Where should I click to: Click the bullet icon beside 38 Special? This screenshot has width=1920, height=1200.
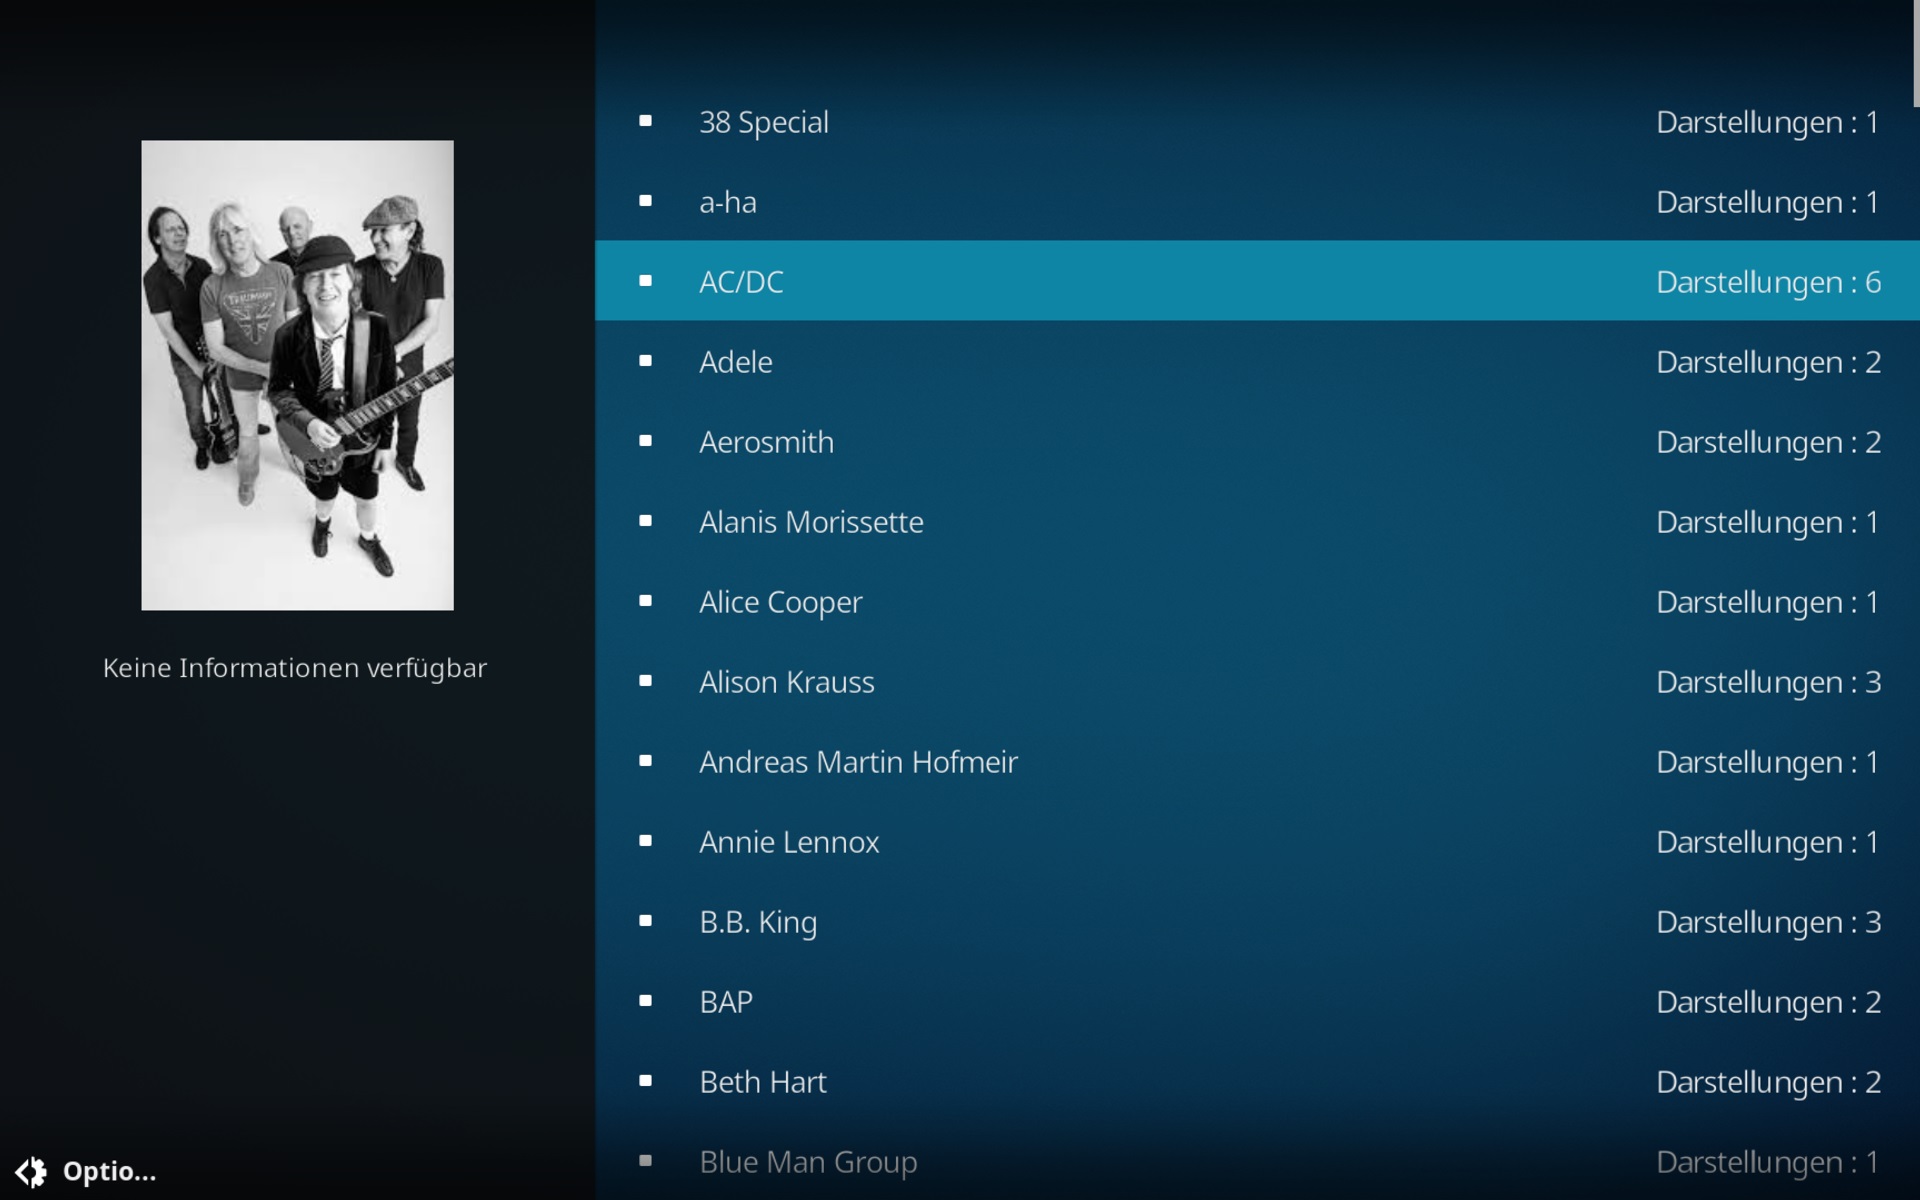click(645, 121)
